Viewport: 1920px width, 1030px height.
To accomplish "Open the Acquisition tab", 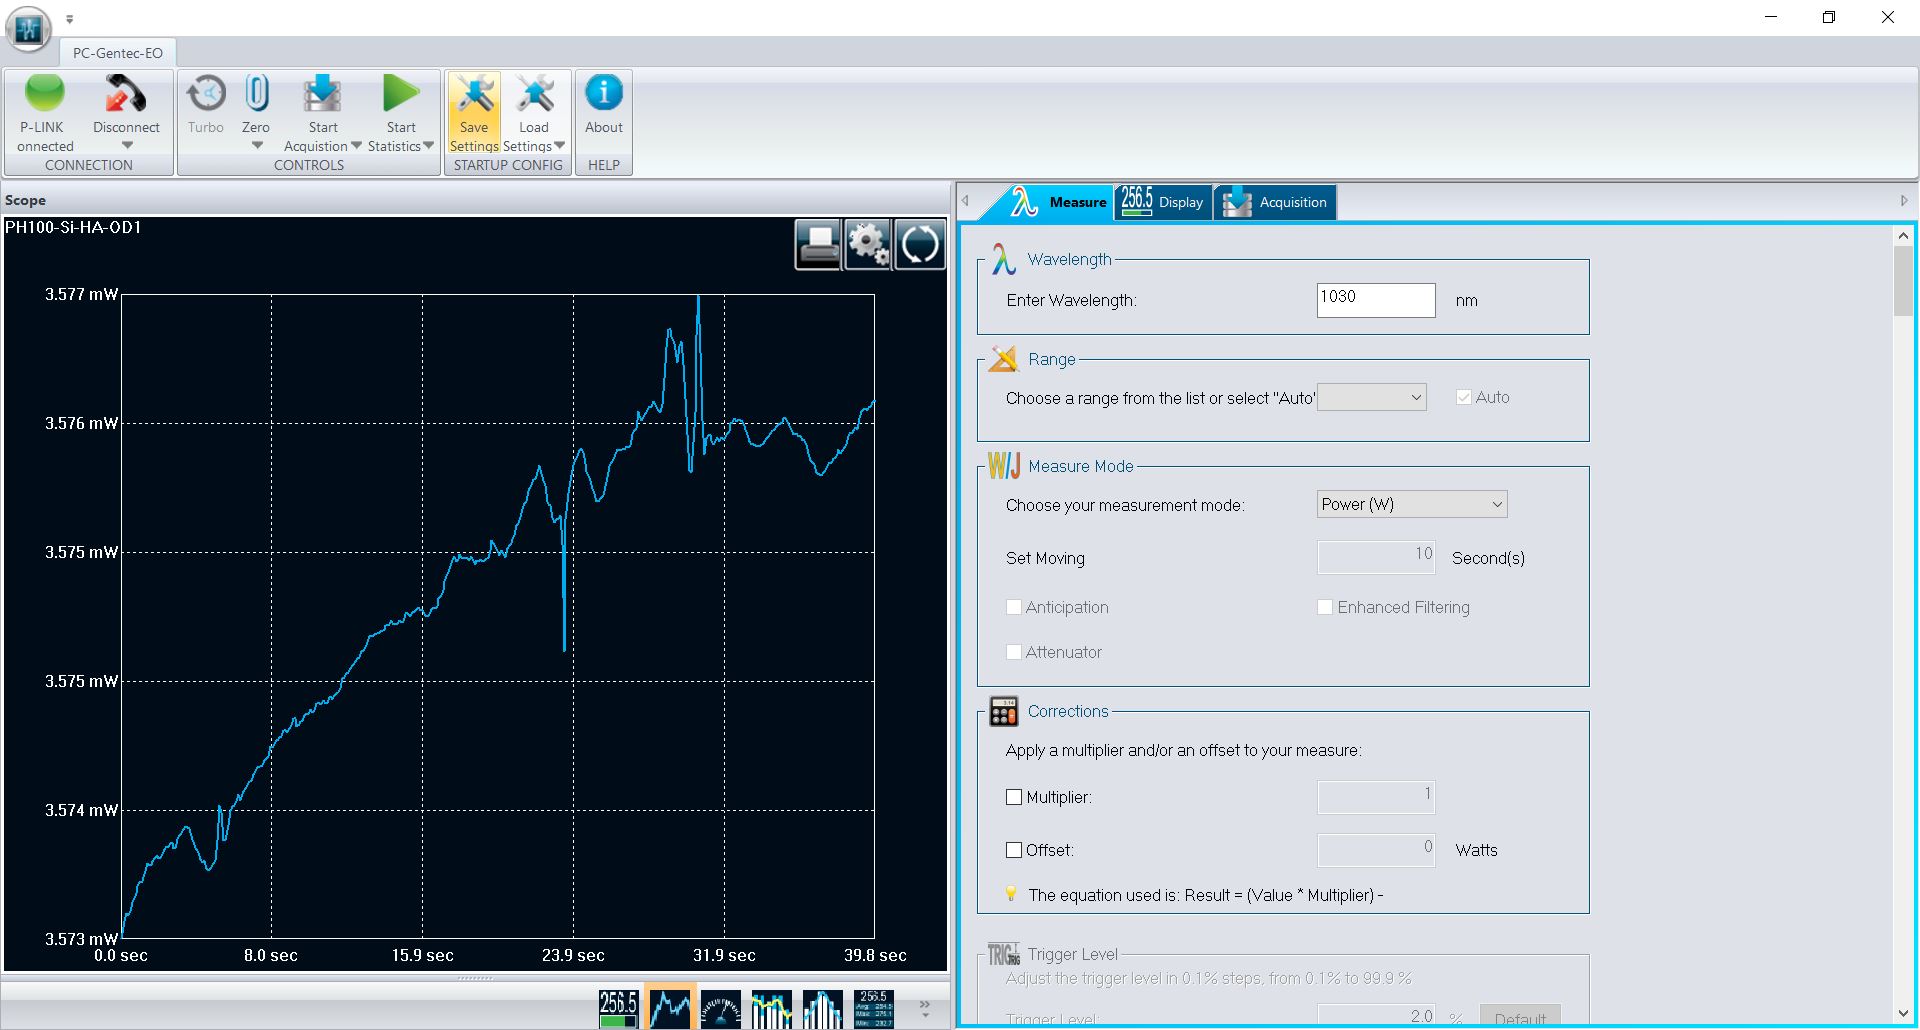I will (x=1275, y=202).
